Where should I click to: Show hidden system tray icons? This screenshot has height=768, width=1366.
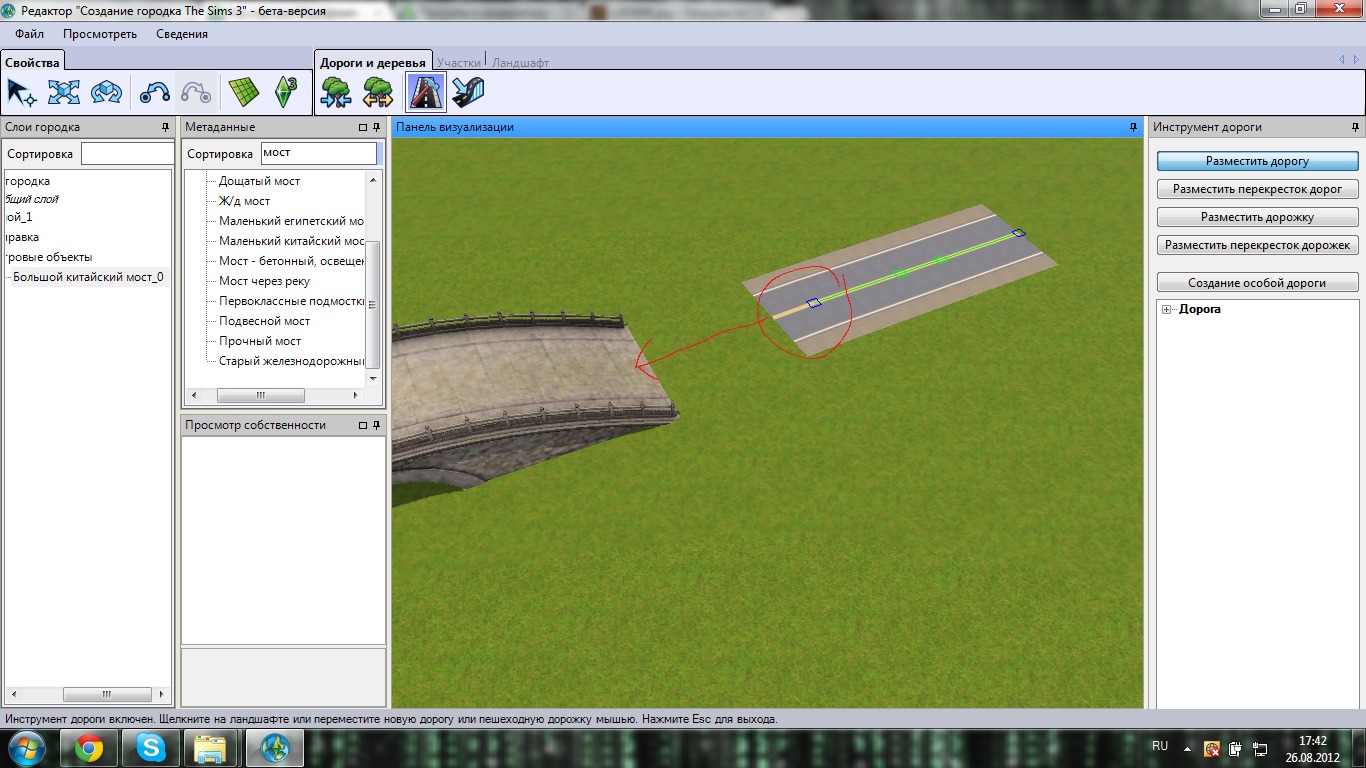pos(1187,748)
